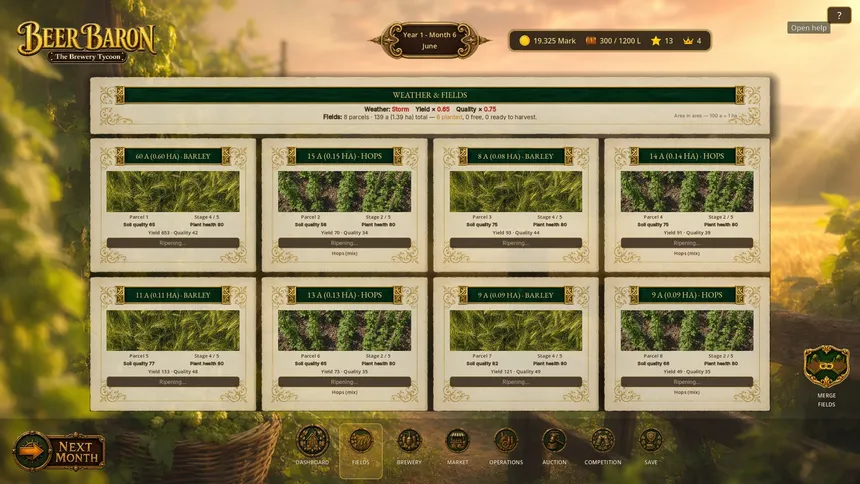Click the Save game icon
Screen dimensions: 860x484
(x=650, y=441)
